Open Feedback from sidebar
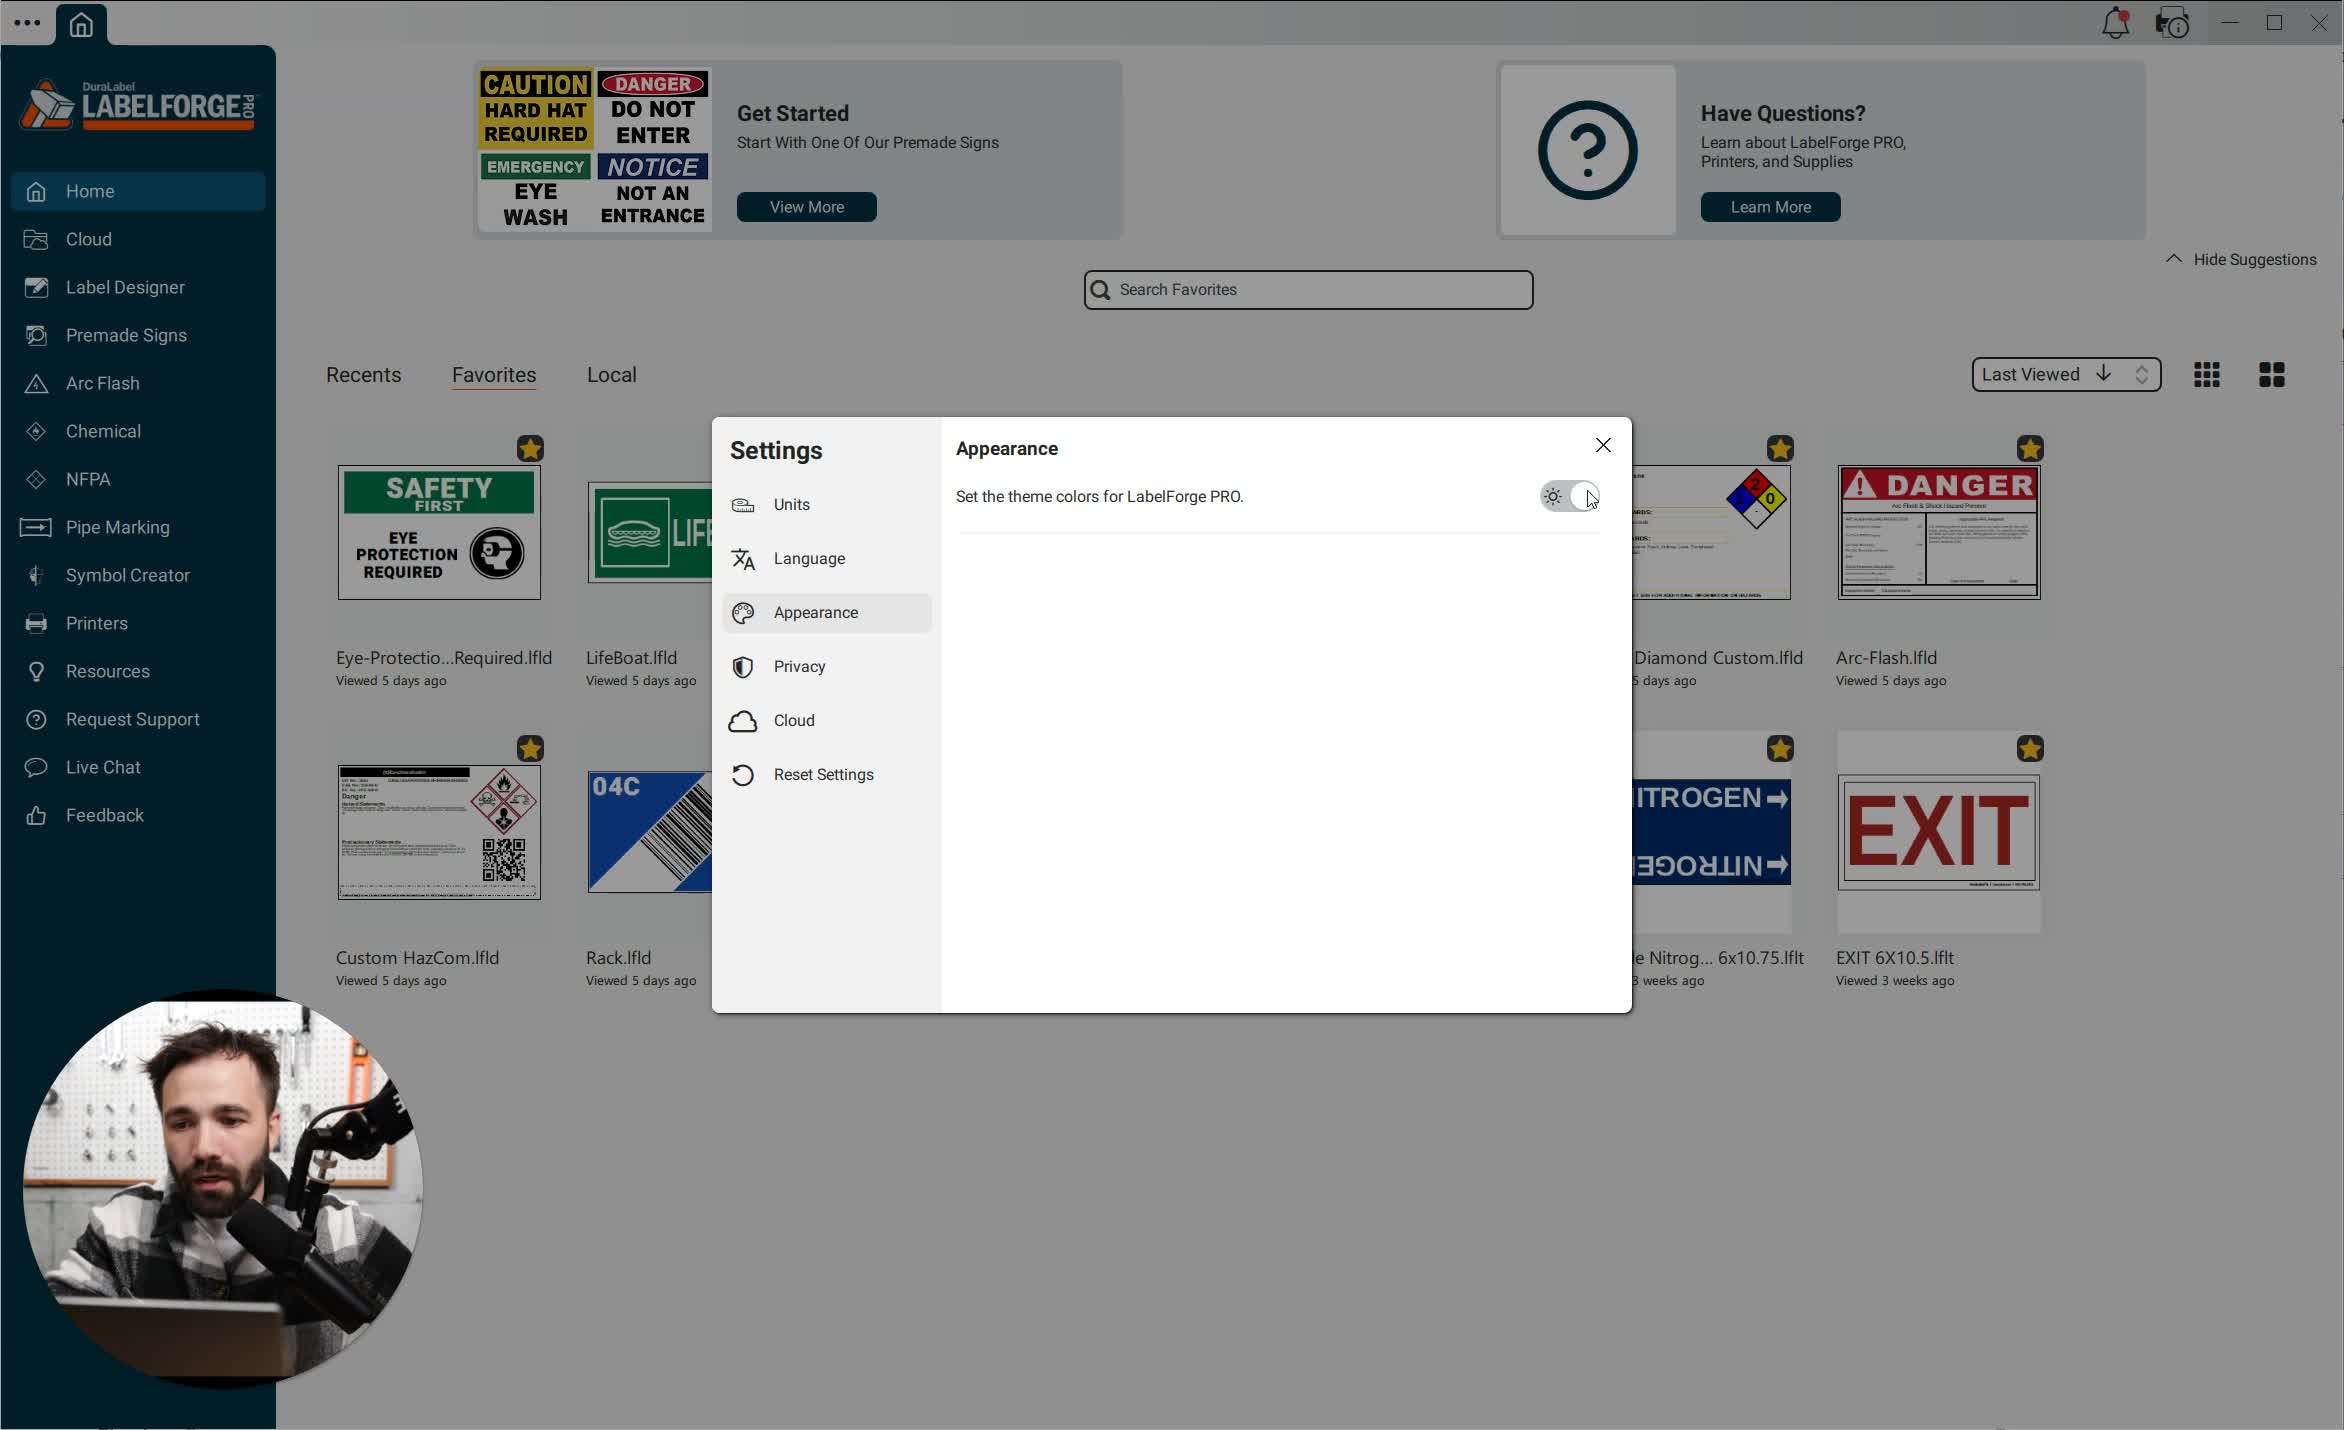This screenshot has height=1430, width=2344. [138, 815]
